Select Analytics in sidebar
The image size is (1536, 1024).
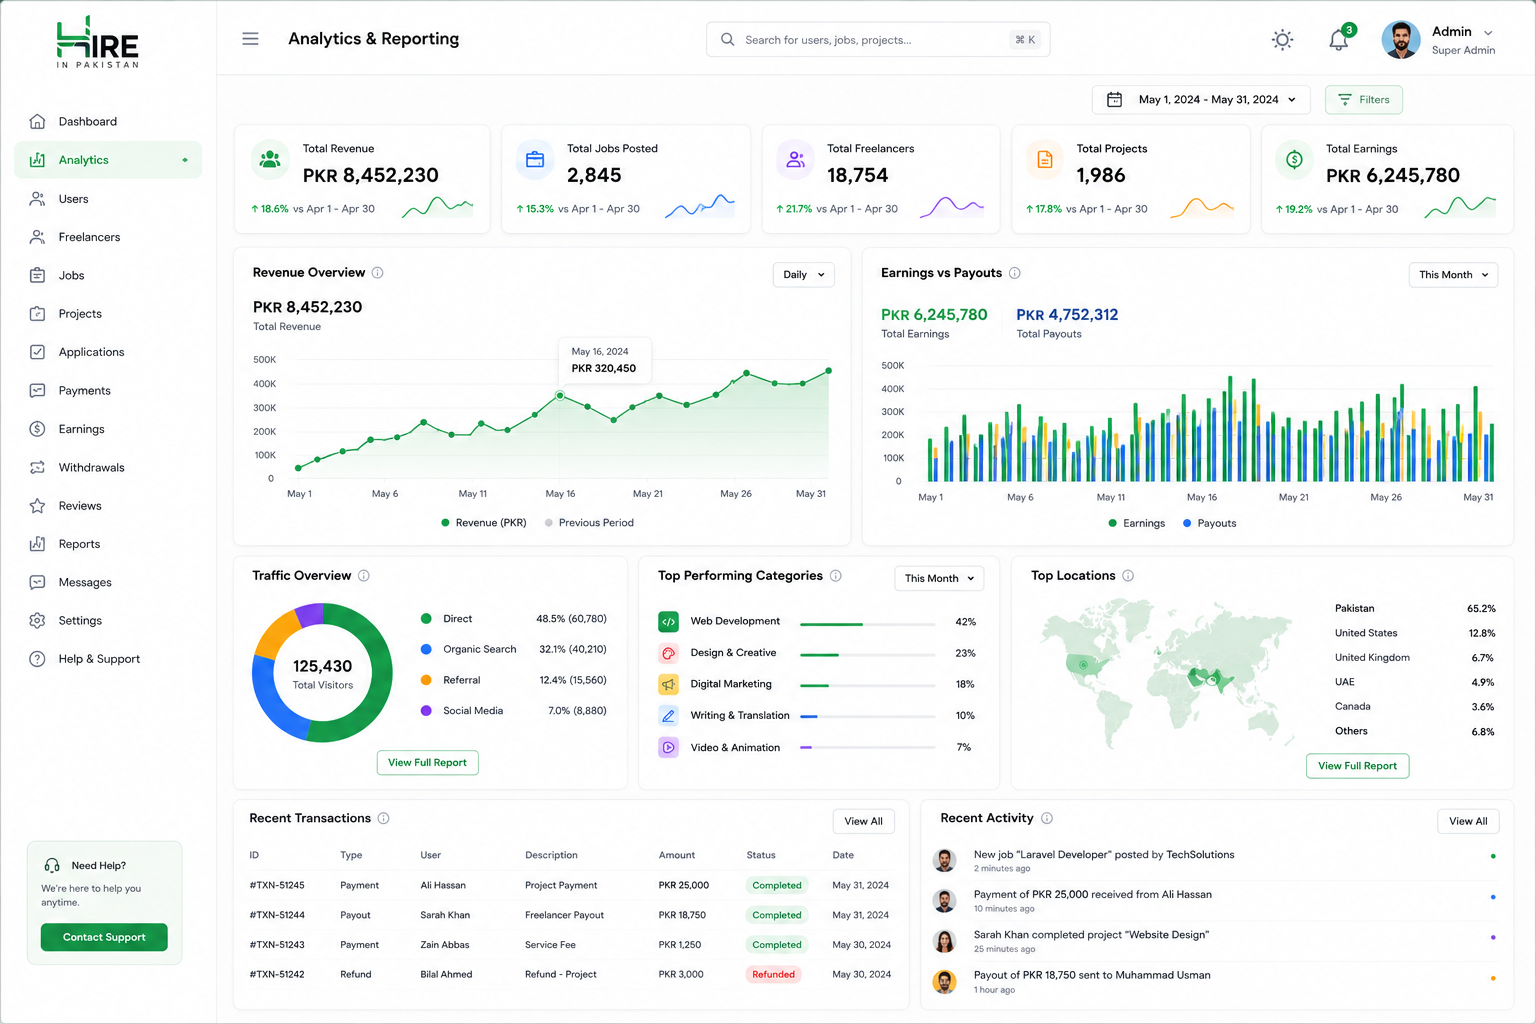click(x=108, y=160)
